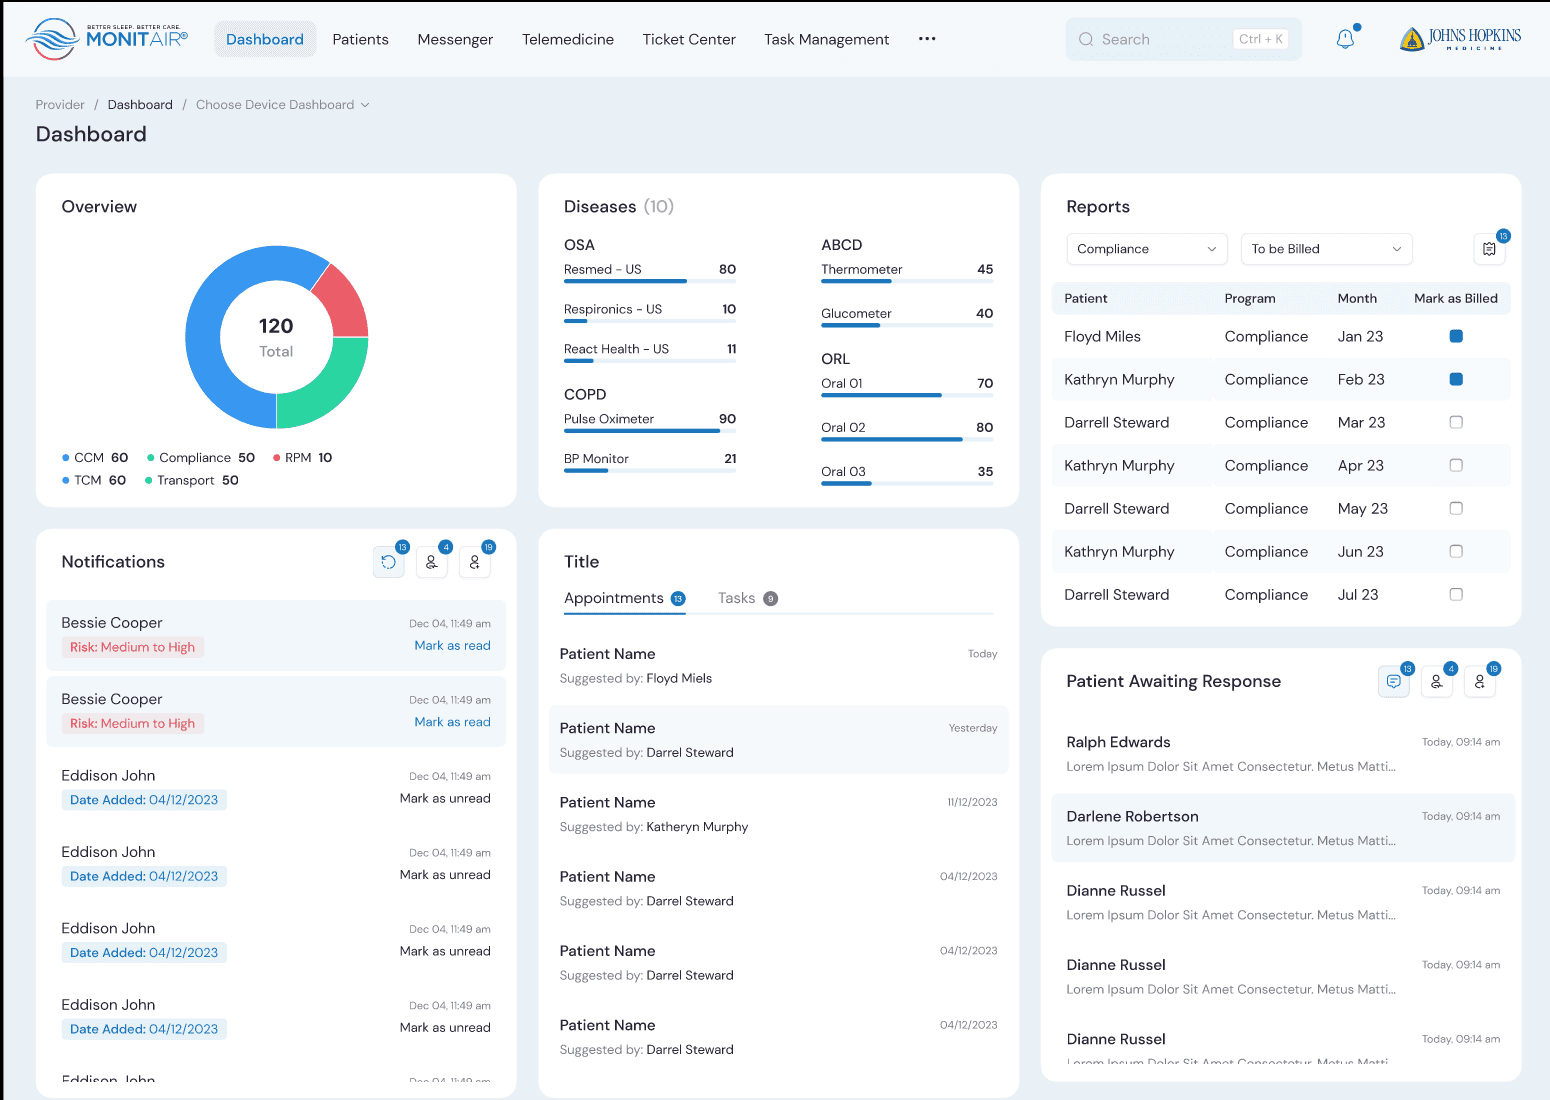Check Mark as Billed for Jun 23 row
This screenshot has width=1550, height=1100.
click(x=1456, y=551)
